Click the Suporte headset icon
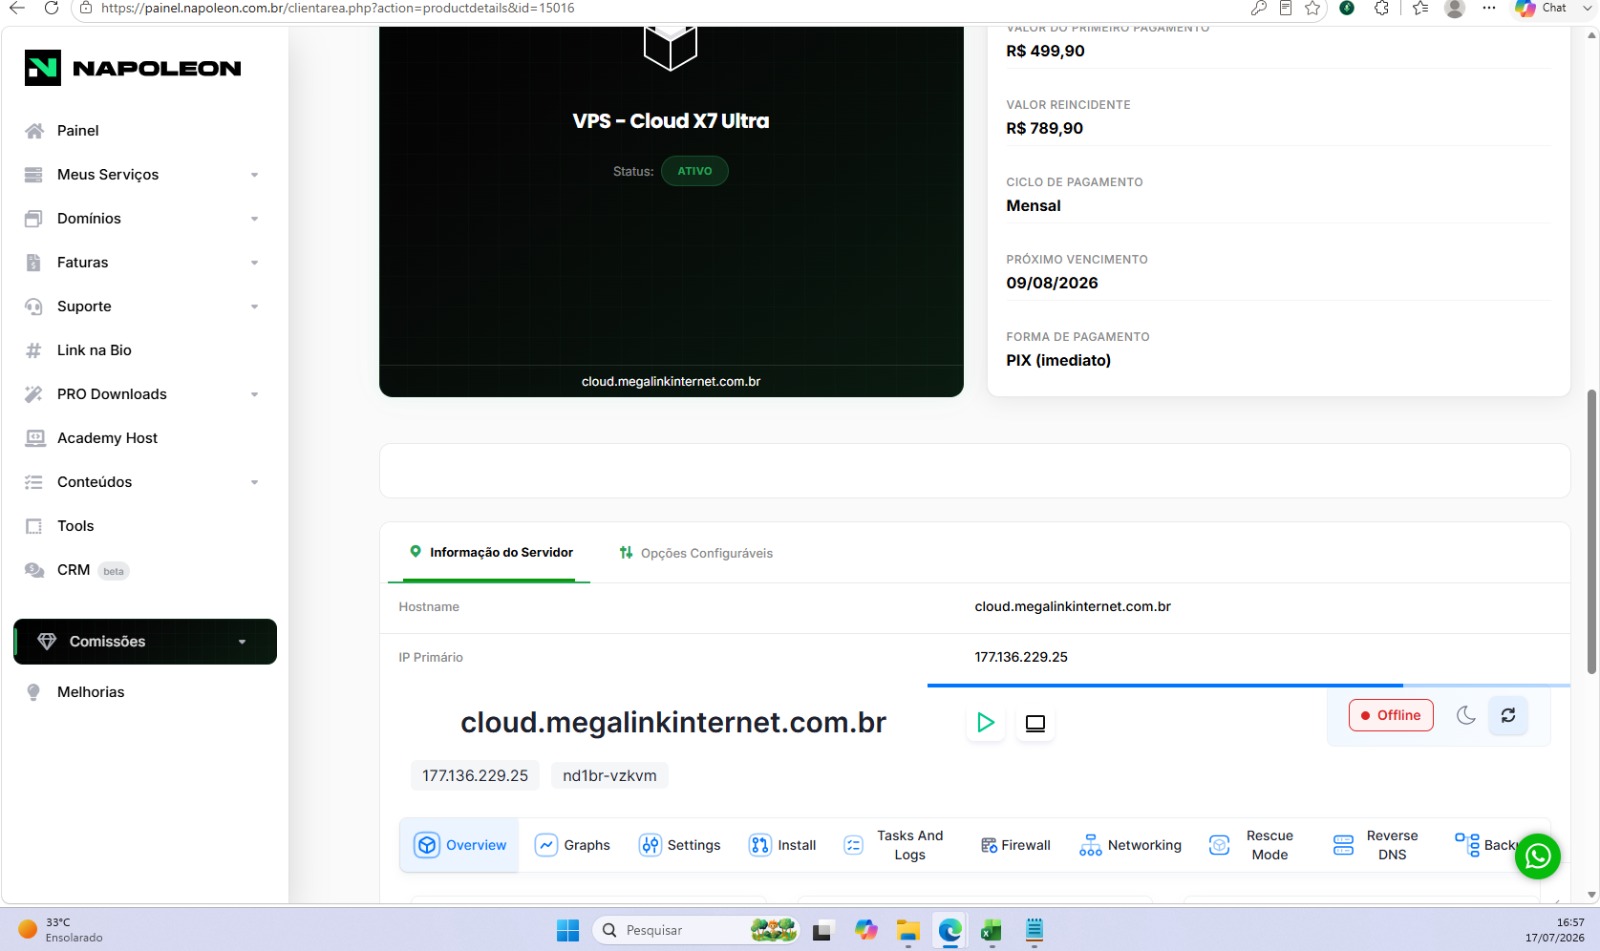1600x951 pixels. (x=34, y=307)
